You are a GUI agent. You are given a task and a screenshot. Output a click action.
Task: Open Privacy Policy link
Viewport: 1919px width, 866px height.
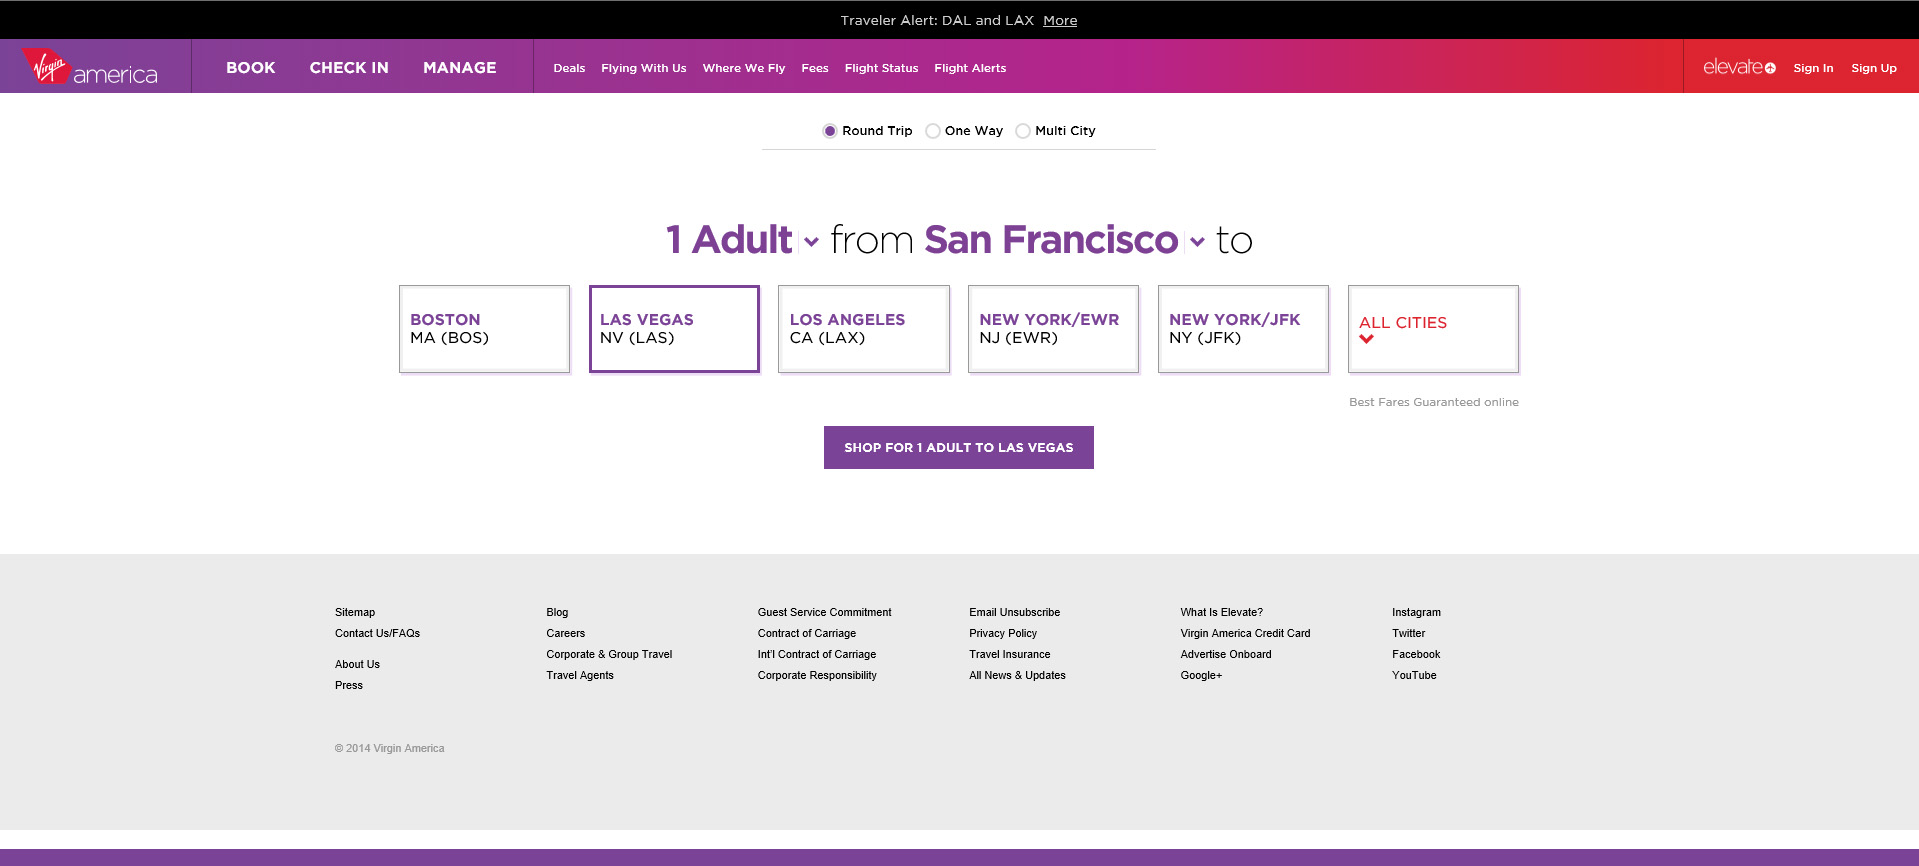(1003, 633)
